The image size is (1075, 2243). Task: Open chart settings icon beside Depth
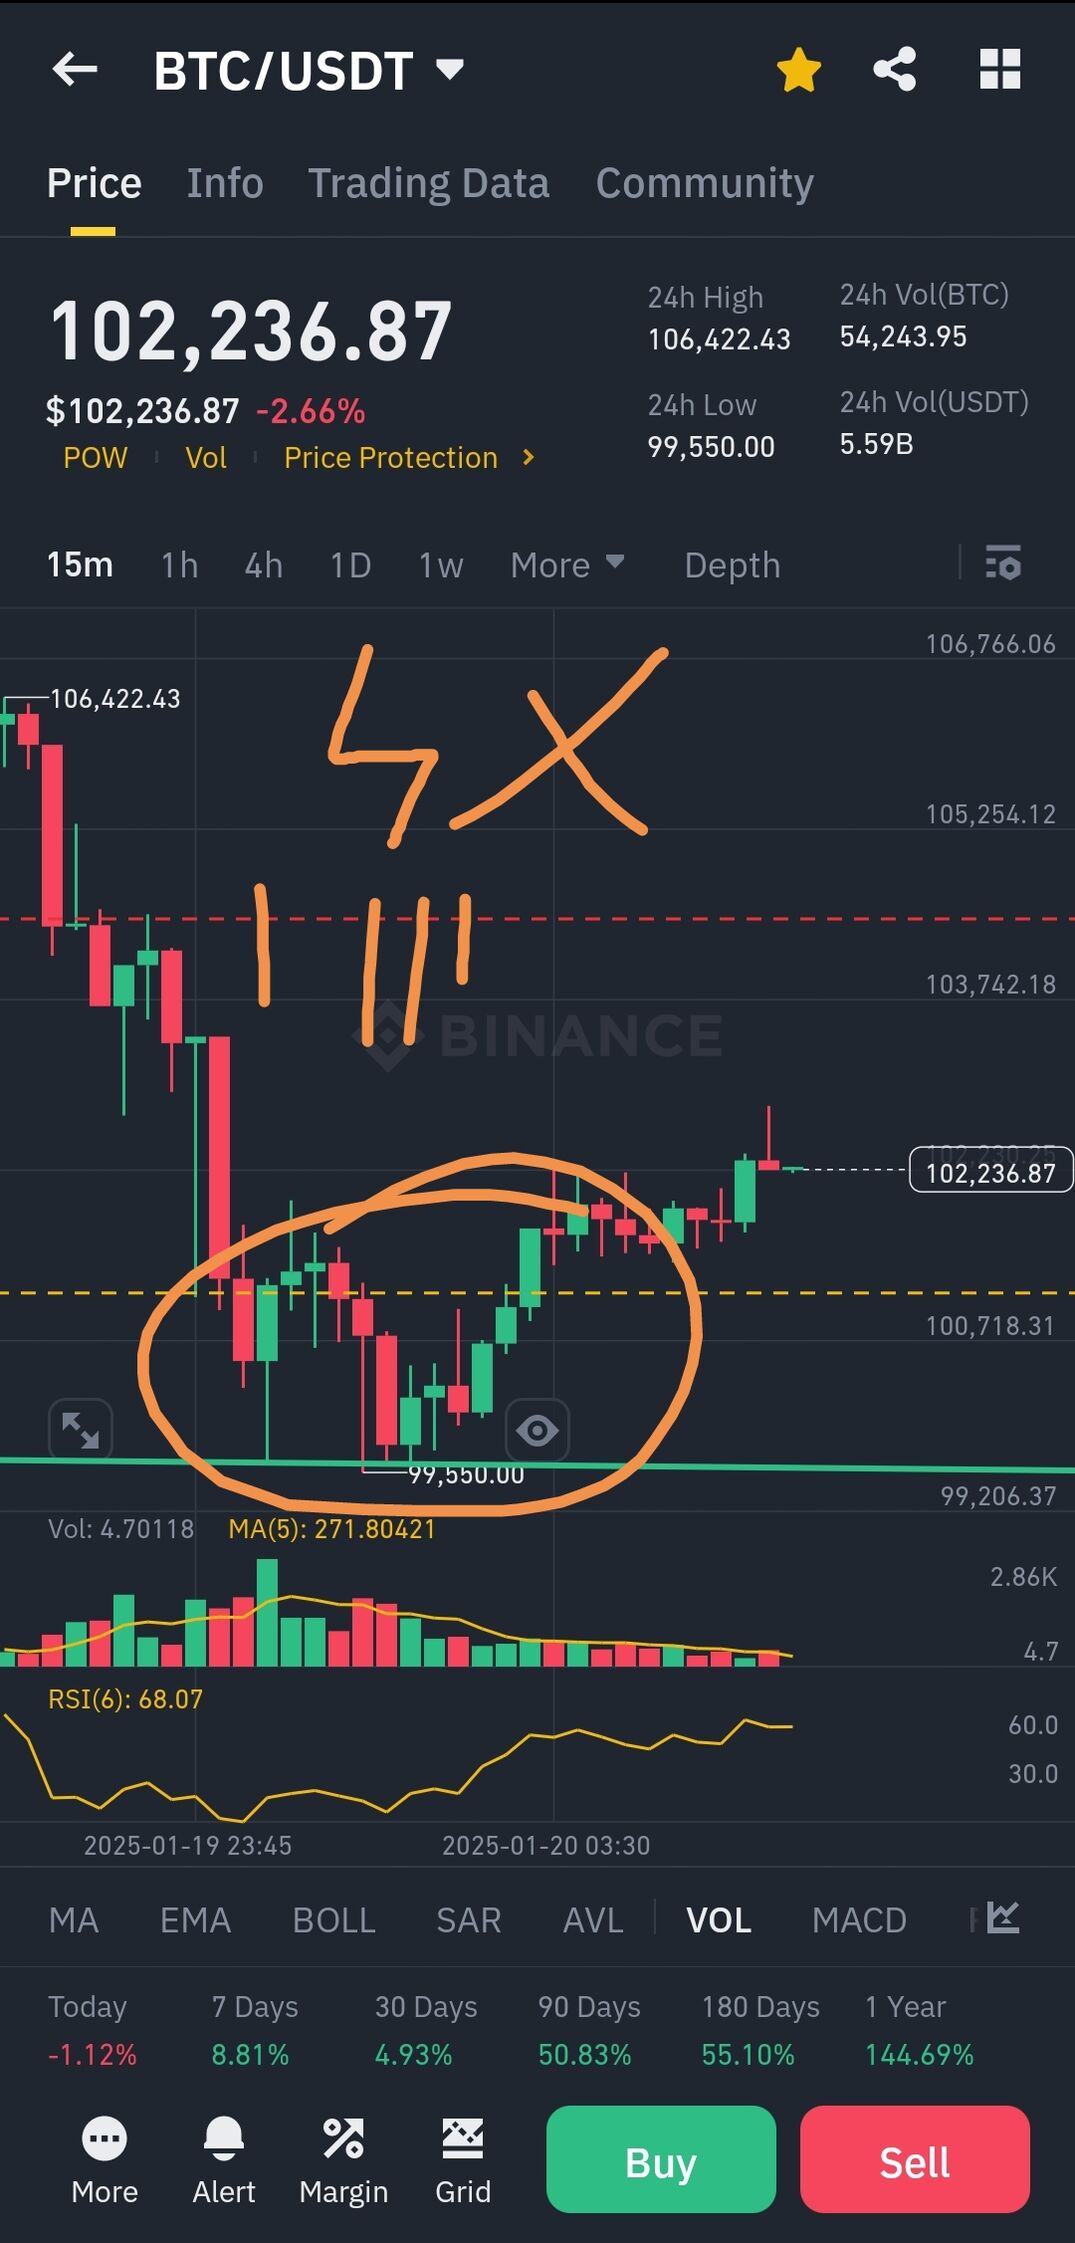point(1003,563)
